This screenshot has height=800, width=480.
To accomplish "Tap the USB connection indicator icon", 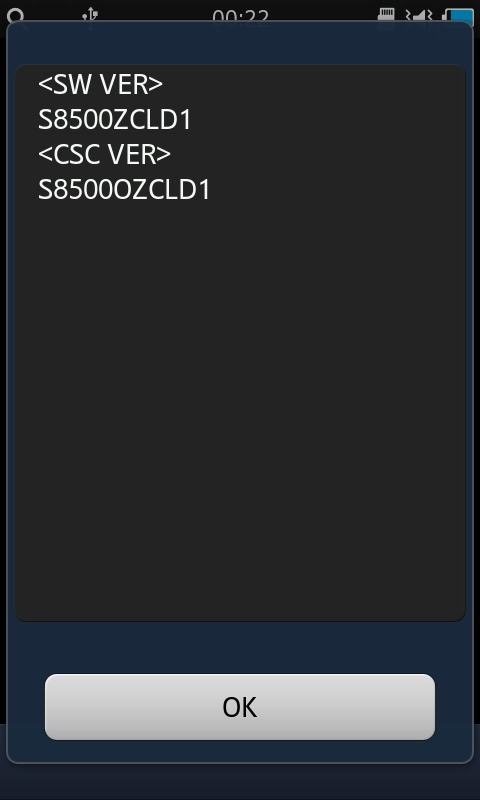I will tap(90, 15).
